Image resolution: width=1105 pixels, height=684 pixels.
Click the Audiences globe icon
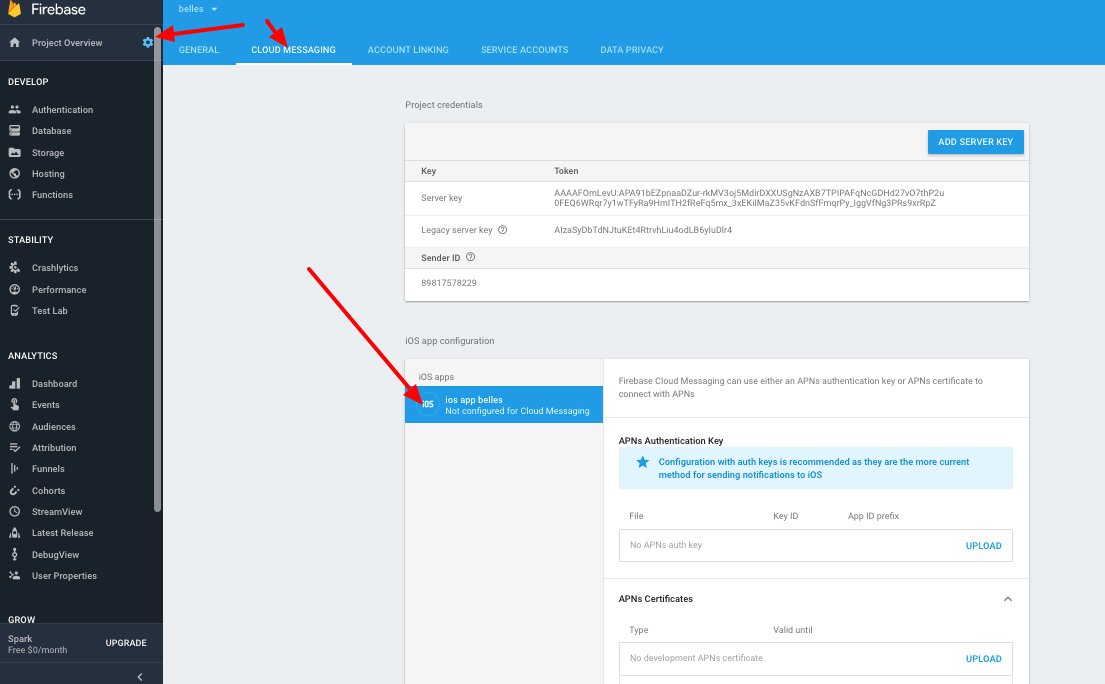pyautogui.click(x=14, y=426)
